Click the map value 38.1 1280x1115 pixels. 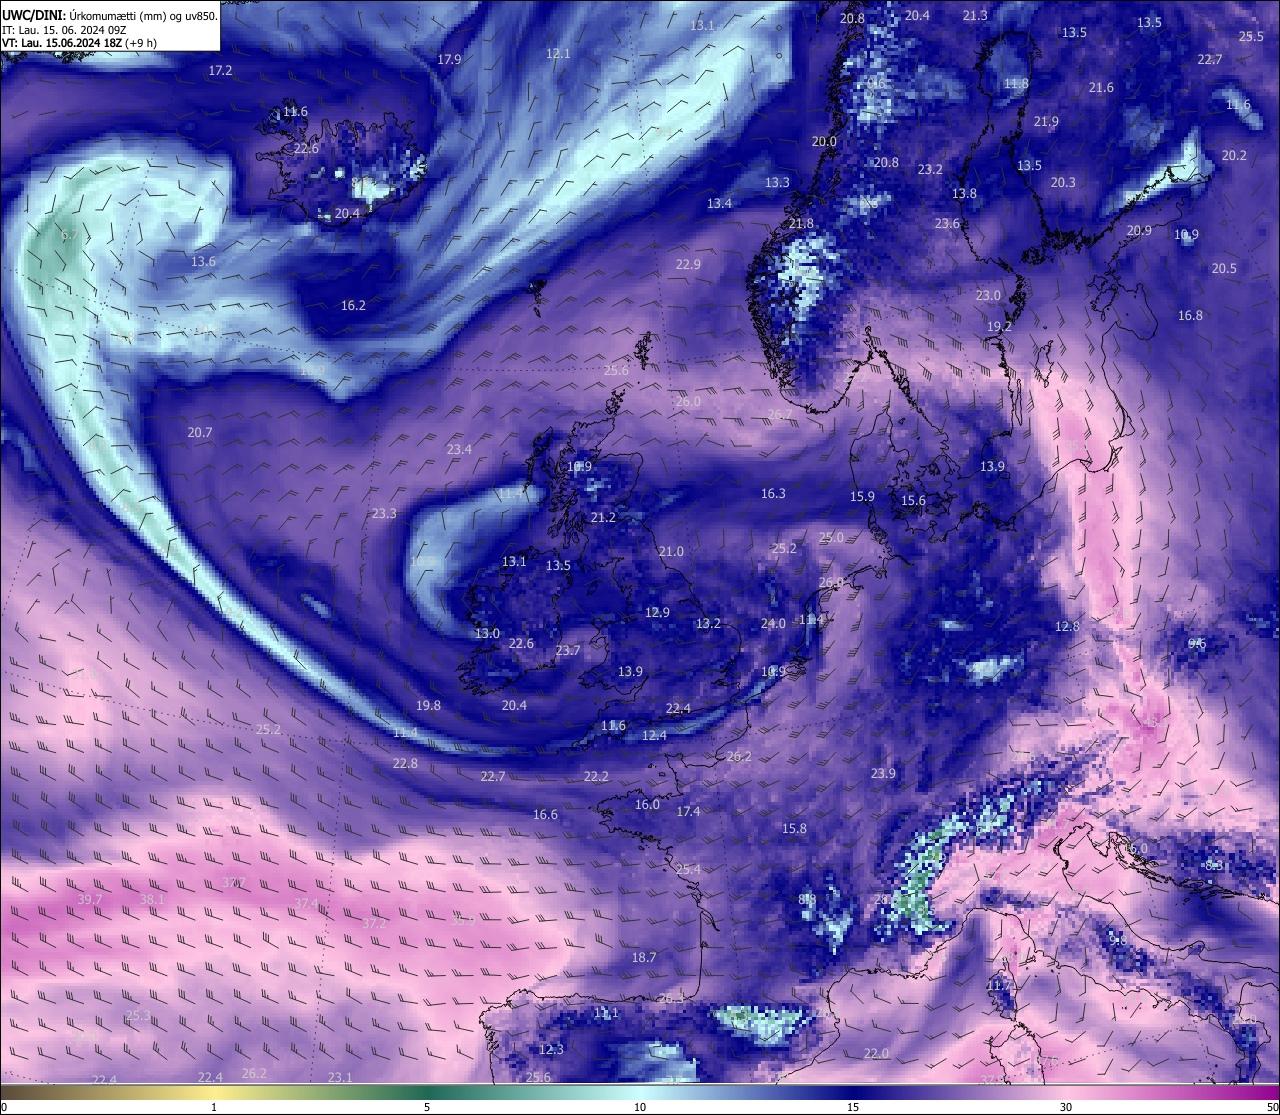click(152, 900)
